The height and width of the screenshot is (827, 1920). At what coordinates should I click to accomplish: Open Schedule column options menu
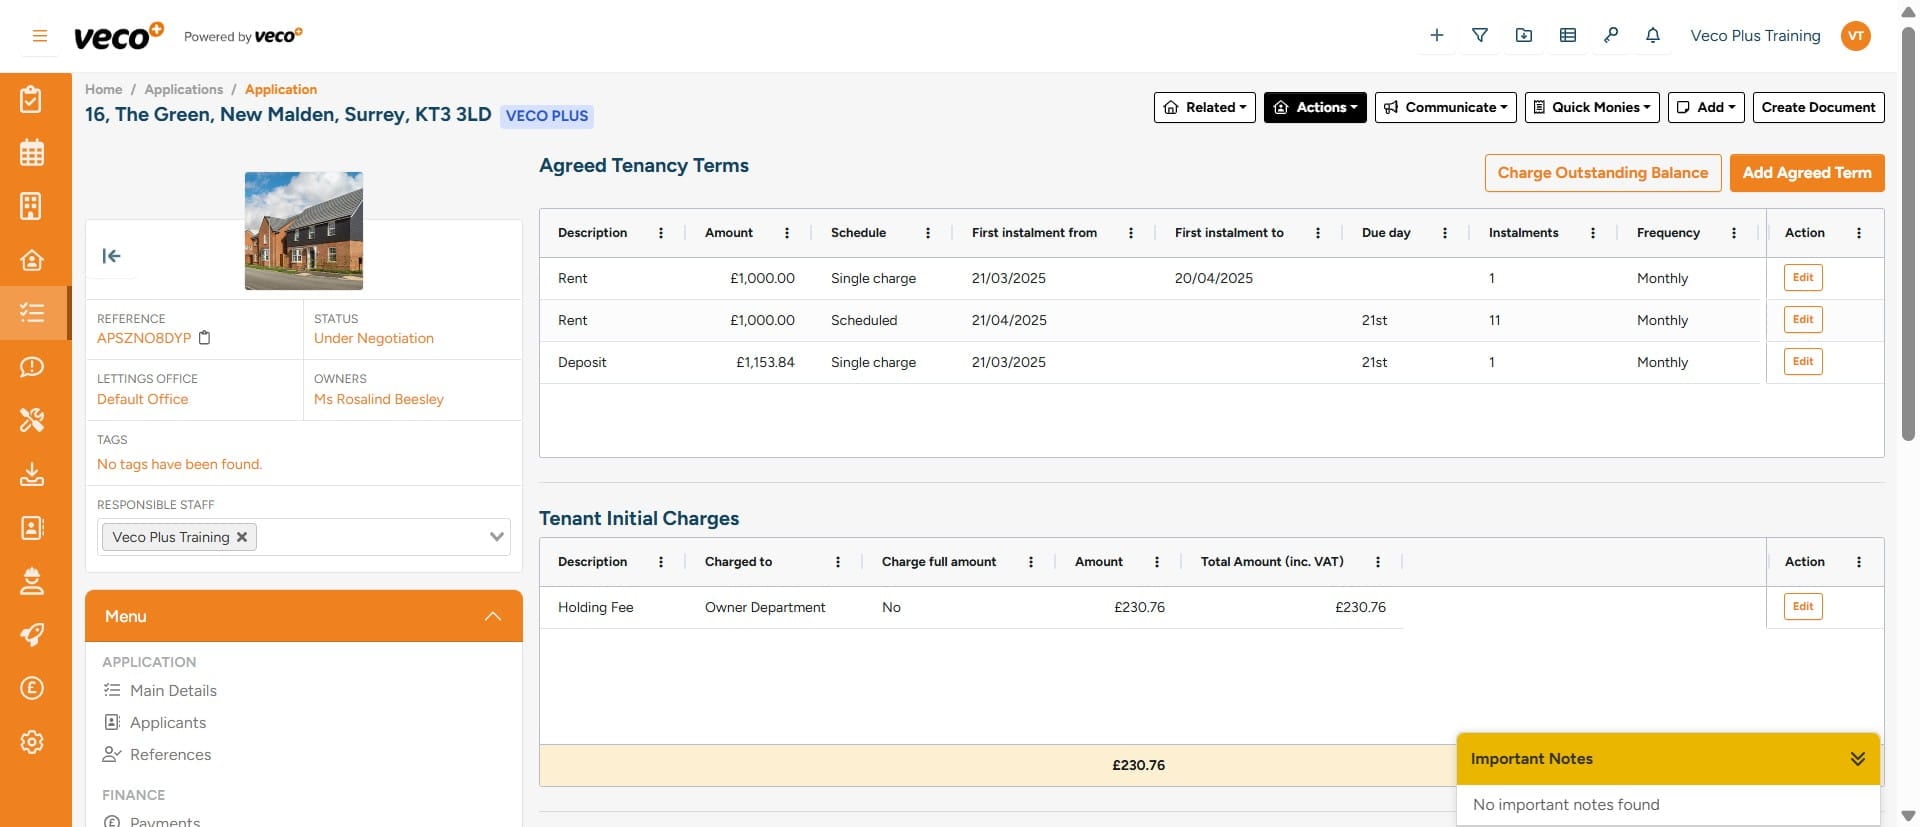click(x=928, y=233)
